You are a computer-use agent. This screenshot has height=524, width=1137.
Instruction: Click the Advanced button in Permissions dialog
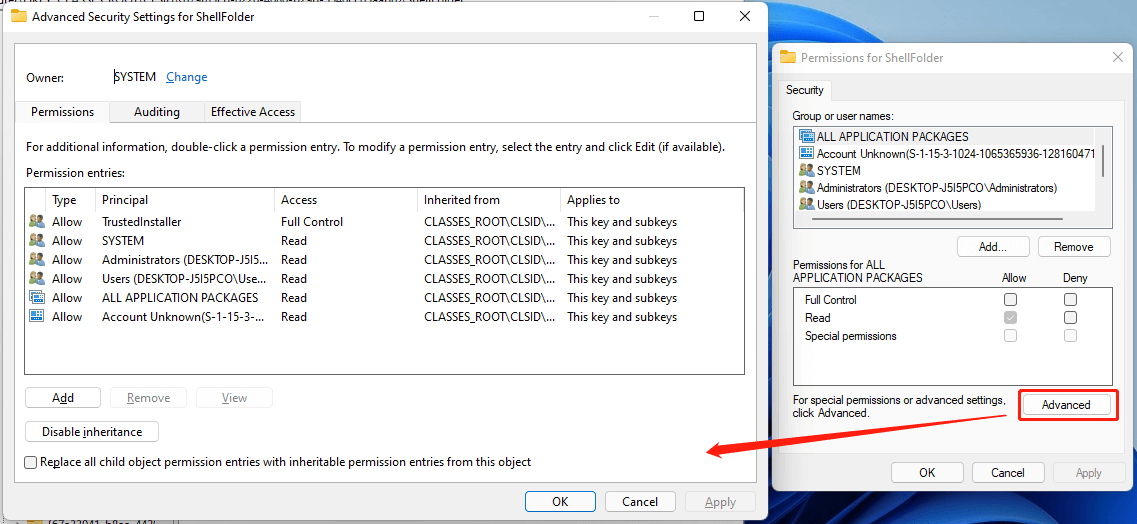tap(1066, 405)
